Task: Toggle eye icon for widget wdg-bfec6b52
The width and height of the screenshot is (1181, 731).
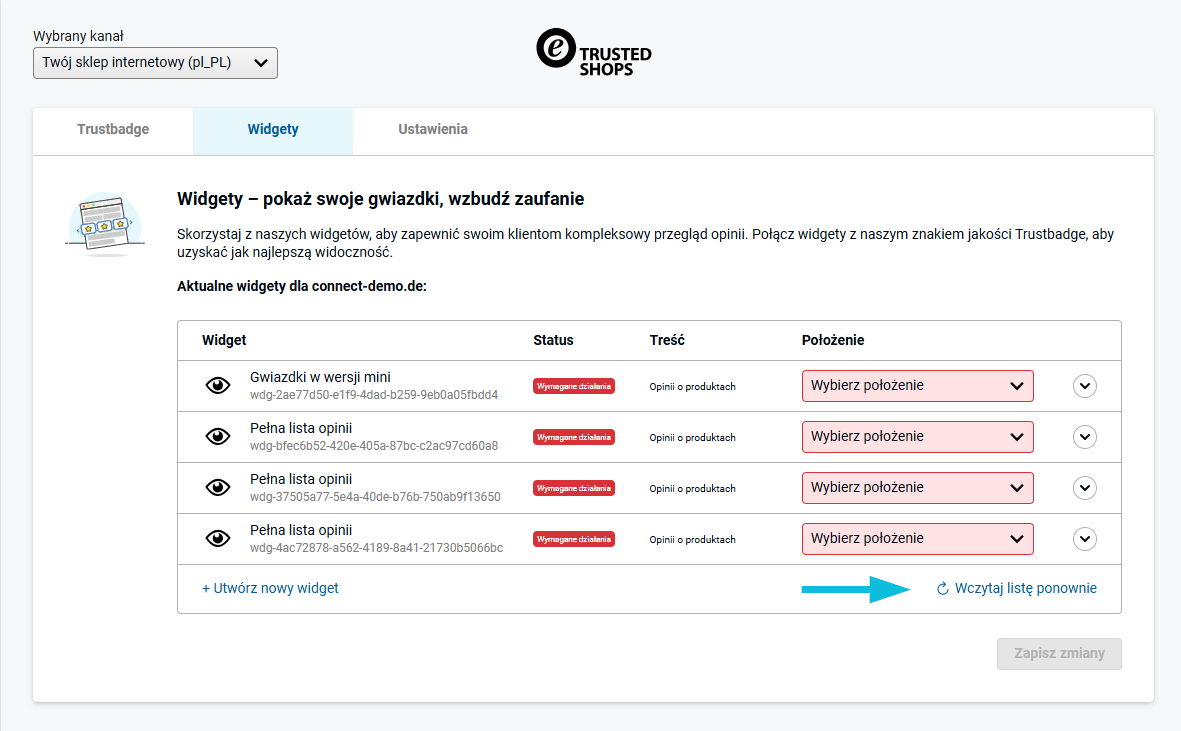Action: [218, 437]
